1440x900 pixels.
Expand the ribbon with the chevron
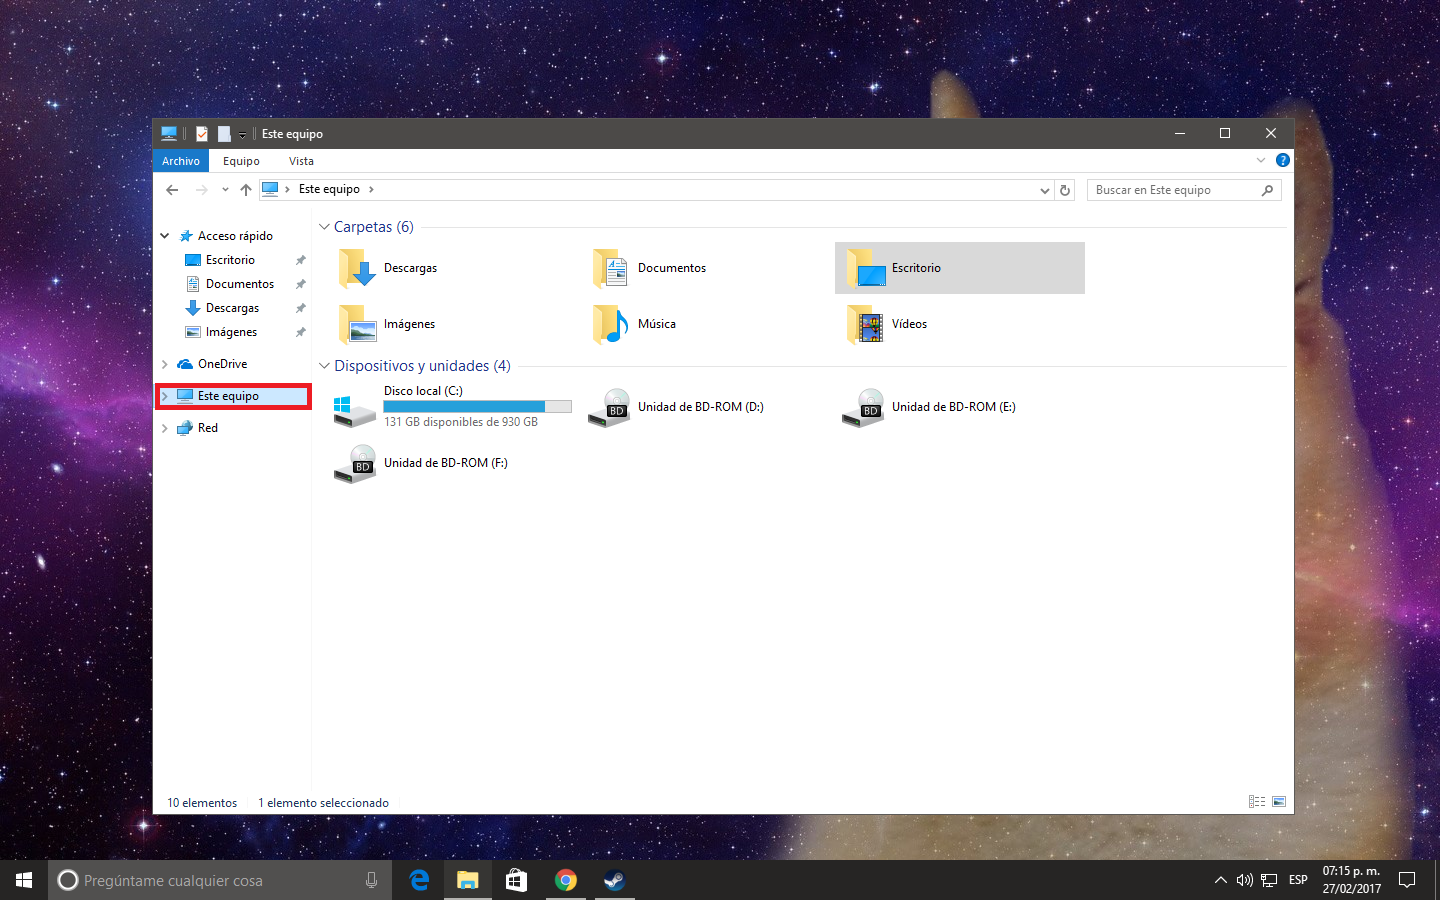[x=1261, y=160]
